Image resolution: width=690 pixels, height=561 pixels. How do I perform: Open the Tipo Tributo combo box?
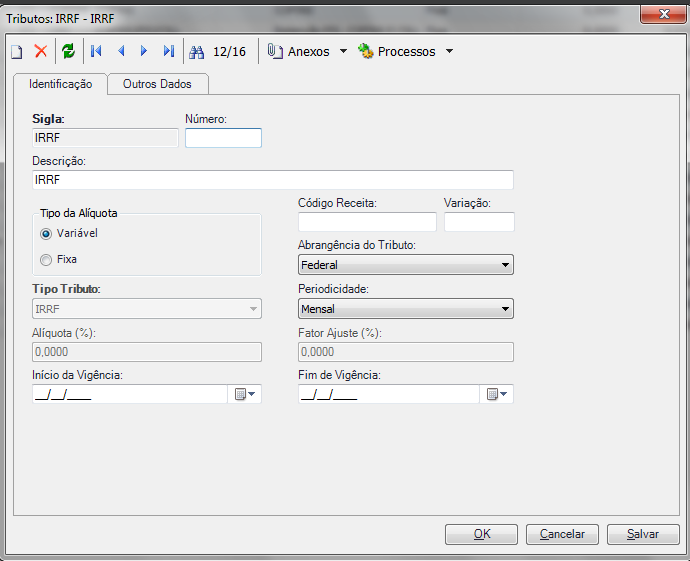tap(147, 309)
